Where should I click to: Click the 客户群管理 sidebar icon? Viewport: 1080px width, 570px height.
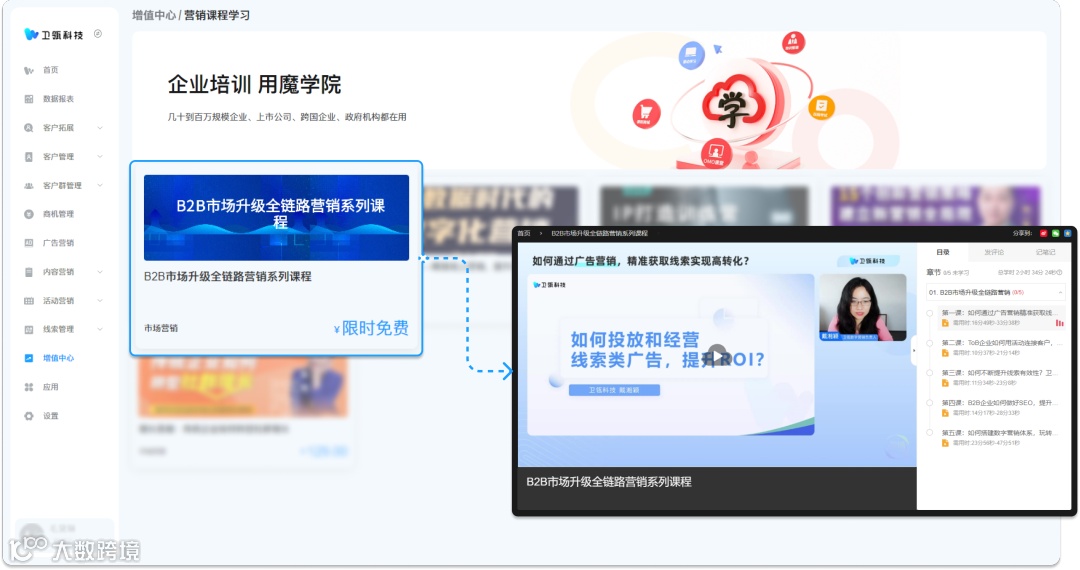pyautogui.click(x=29, y=186)
